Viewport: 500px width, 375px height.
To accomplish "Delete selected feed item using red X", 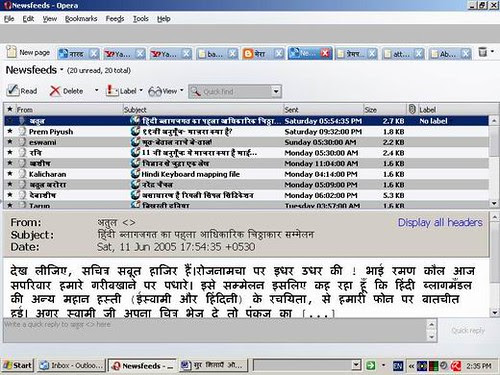I will coord(55,91).
